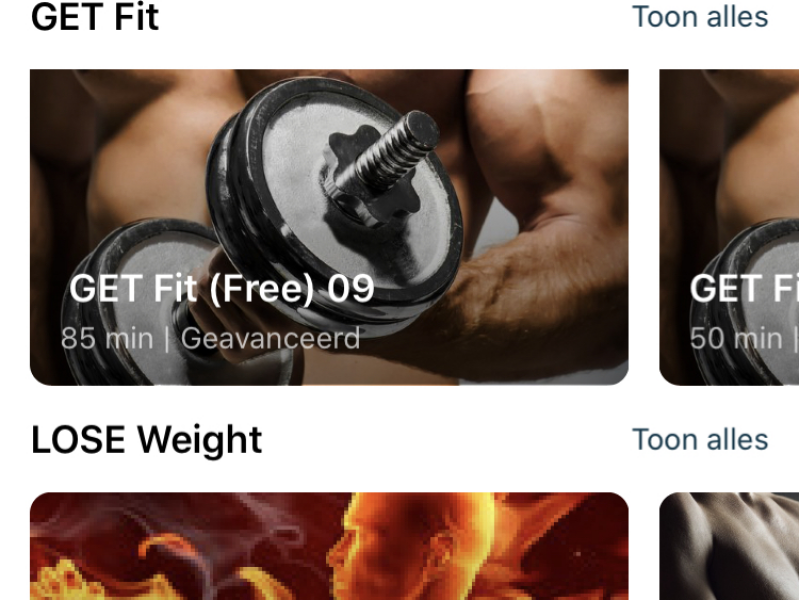Click Toon alles beside GET Fit heading
This screenshot has height=600, width=799.
pos(700,17)
